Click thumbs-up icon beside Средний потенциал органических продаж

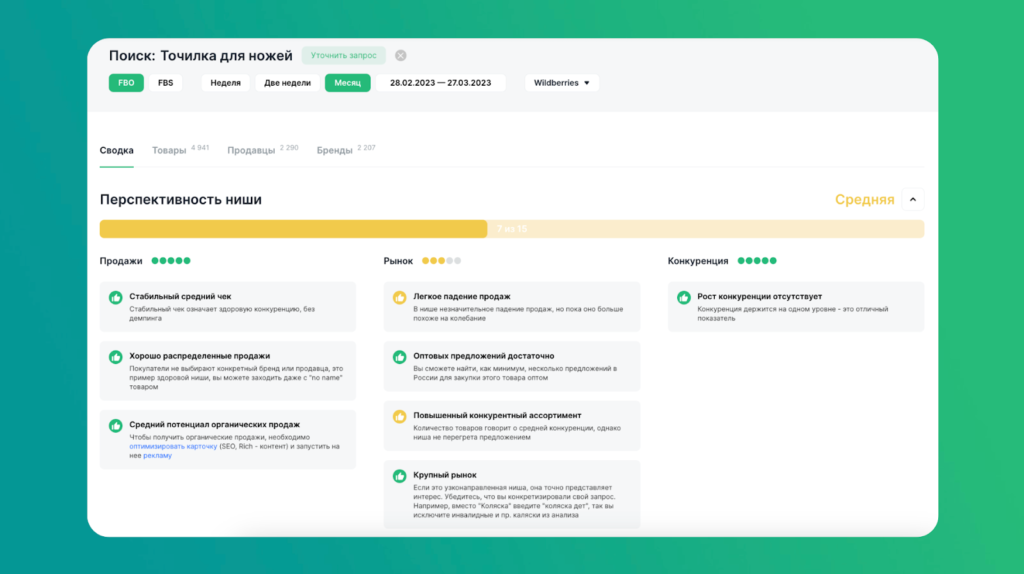[116, 426]
